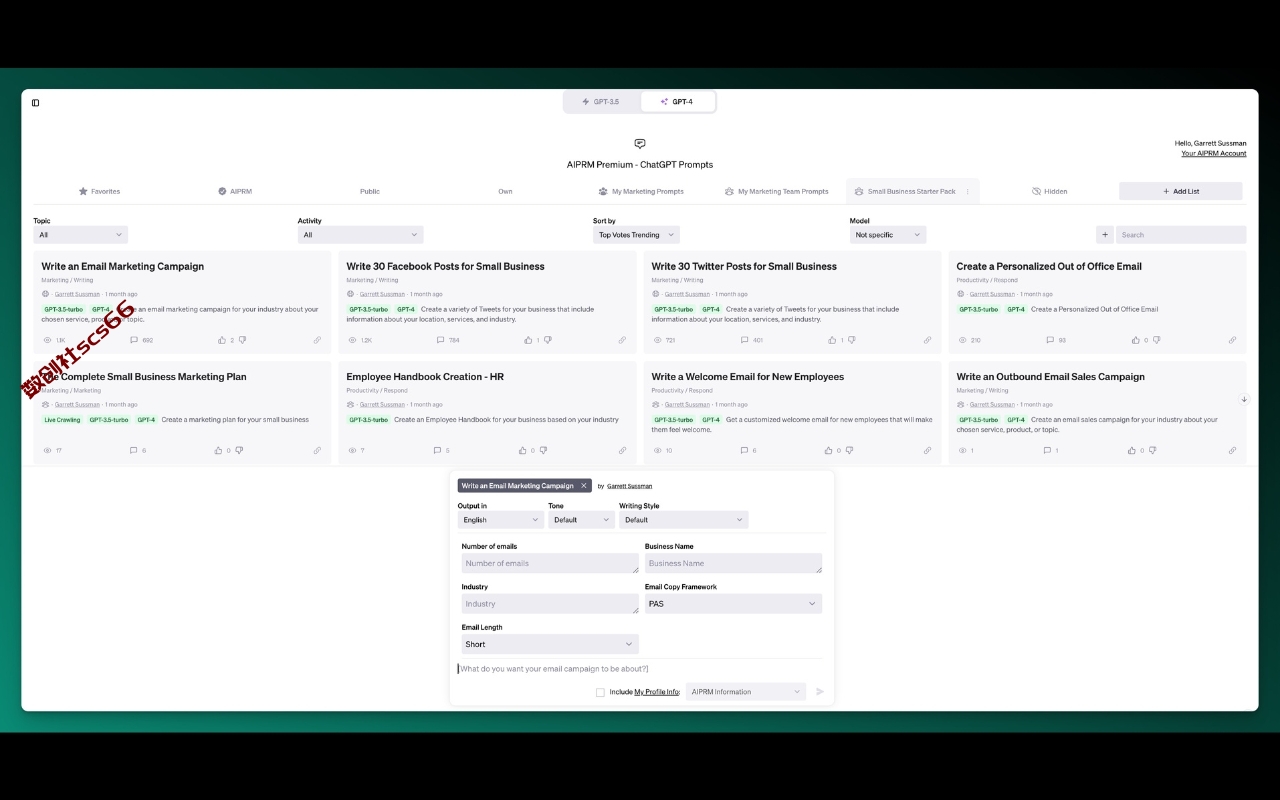The width and height of the screenshot is (1280, 800).
Task: Open the My Profile Info link
Action: (657, 692)
